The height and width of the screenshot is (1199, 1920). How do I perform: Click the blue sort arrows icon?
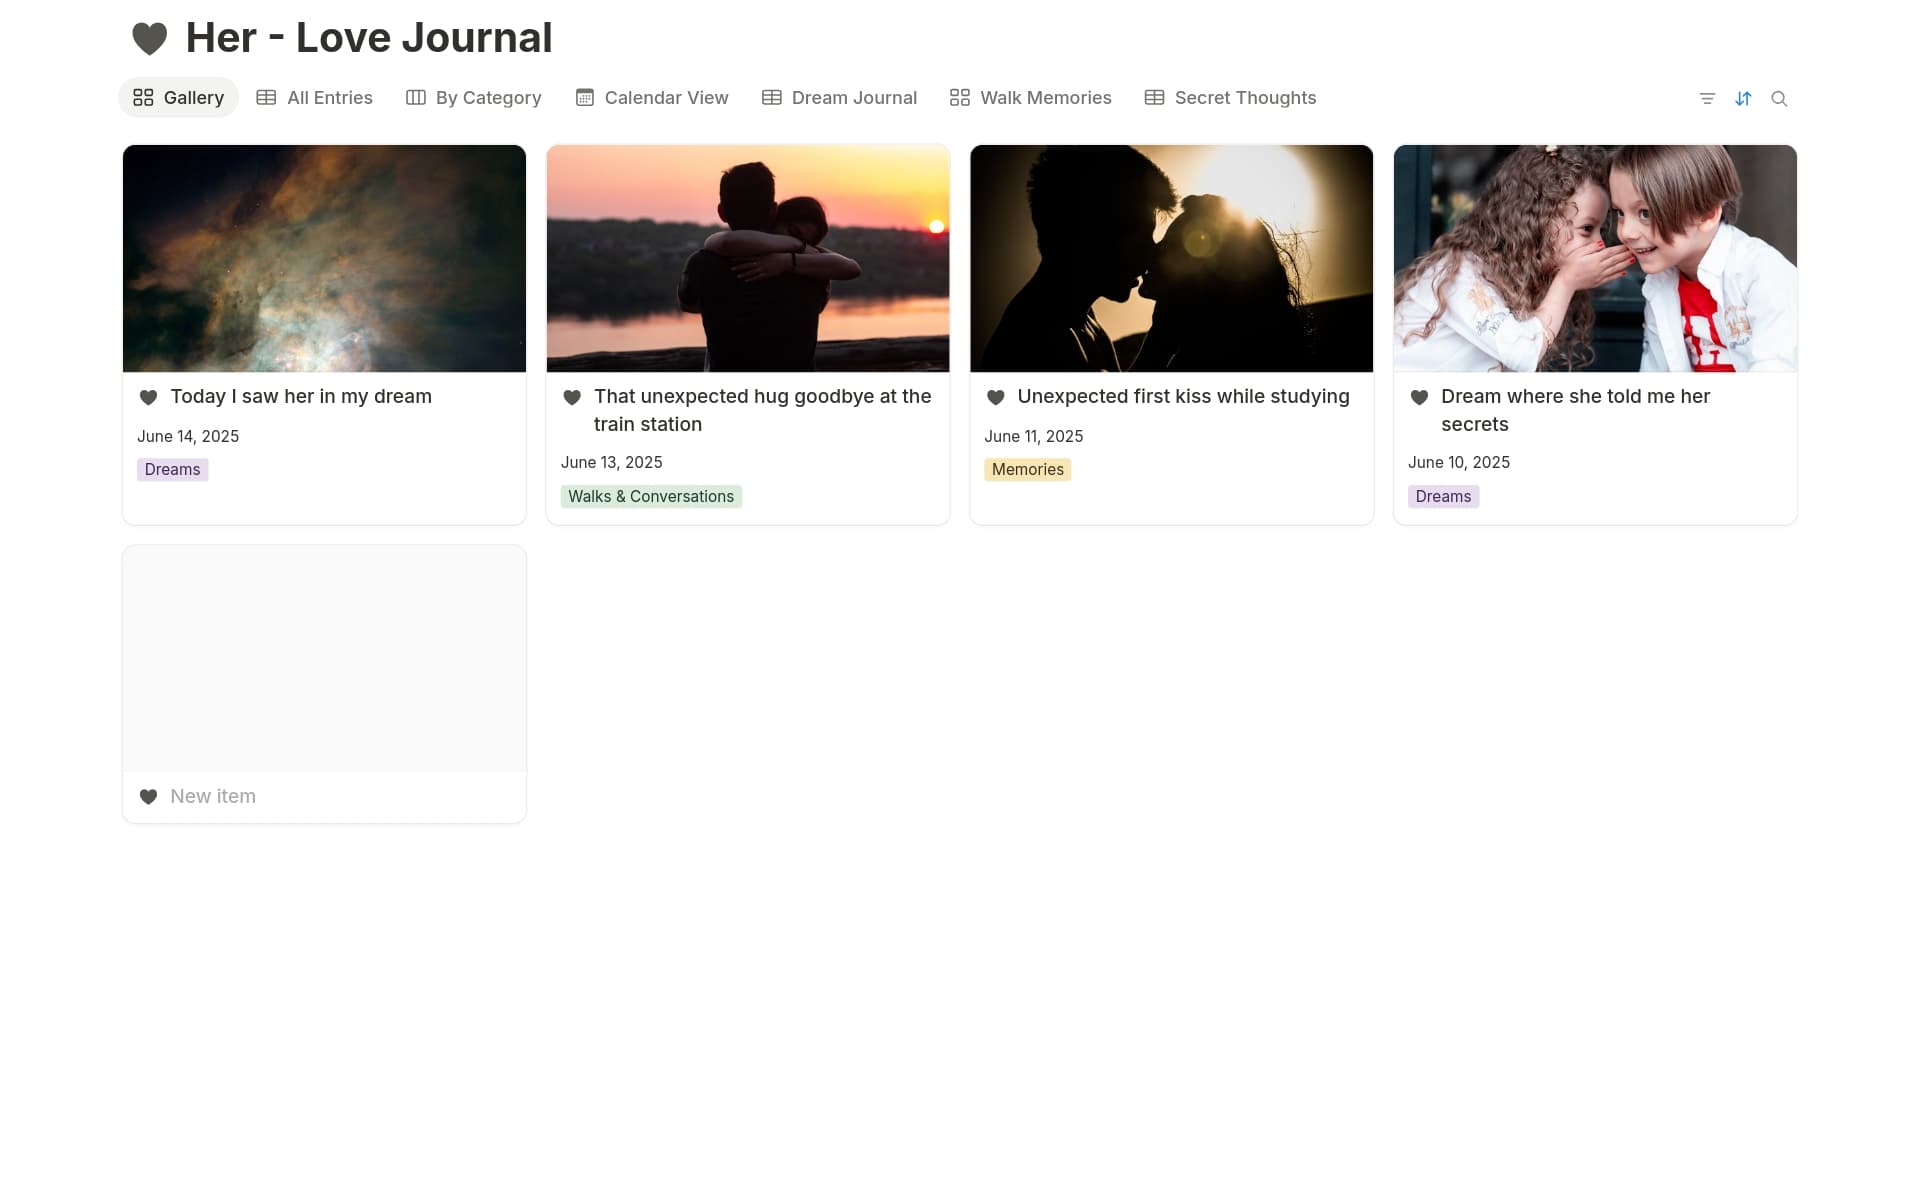click(1743, 98)
